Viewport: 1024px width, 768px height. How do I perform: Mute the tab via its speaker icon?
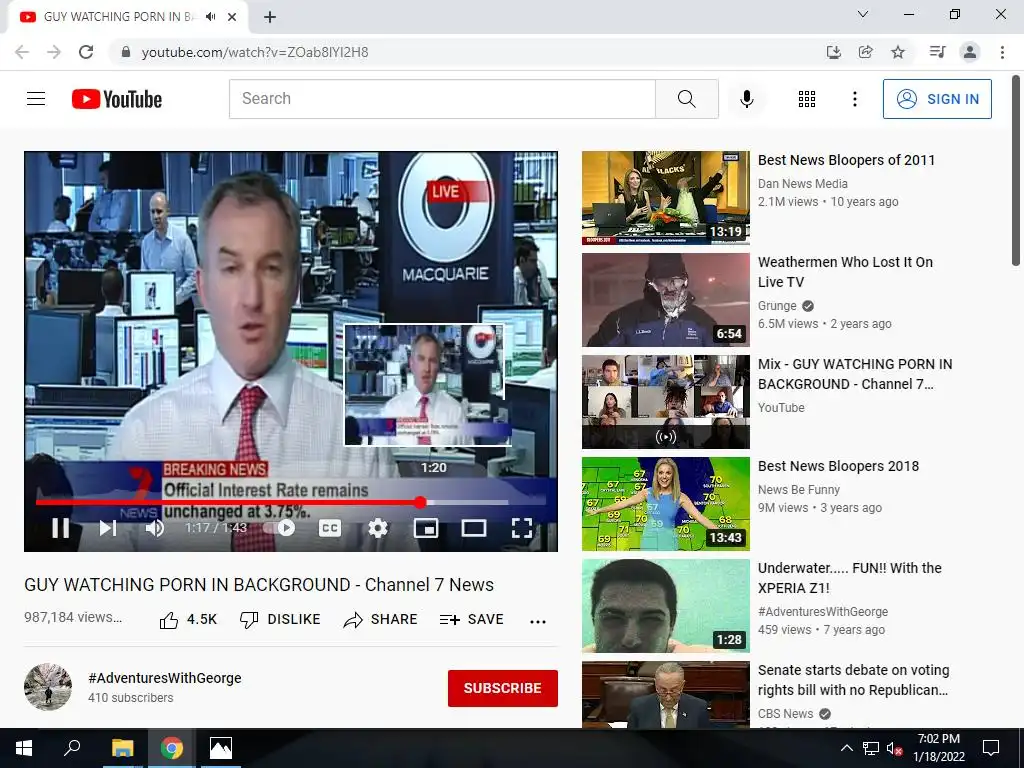(x=210, y=17)
